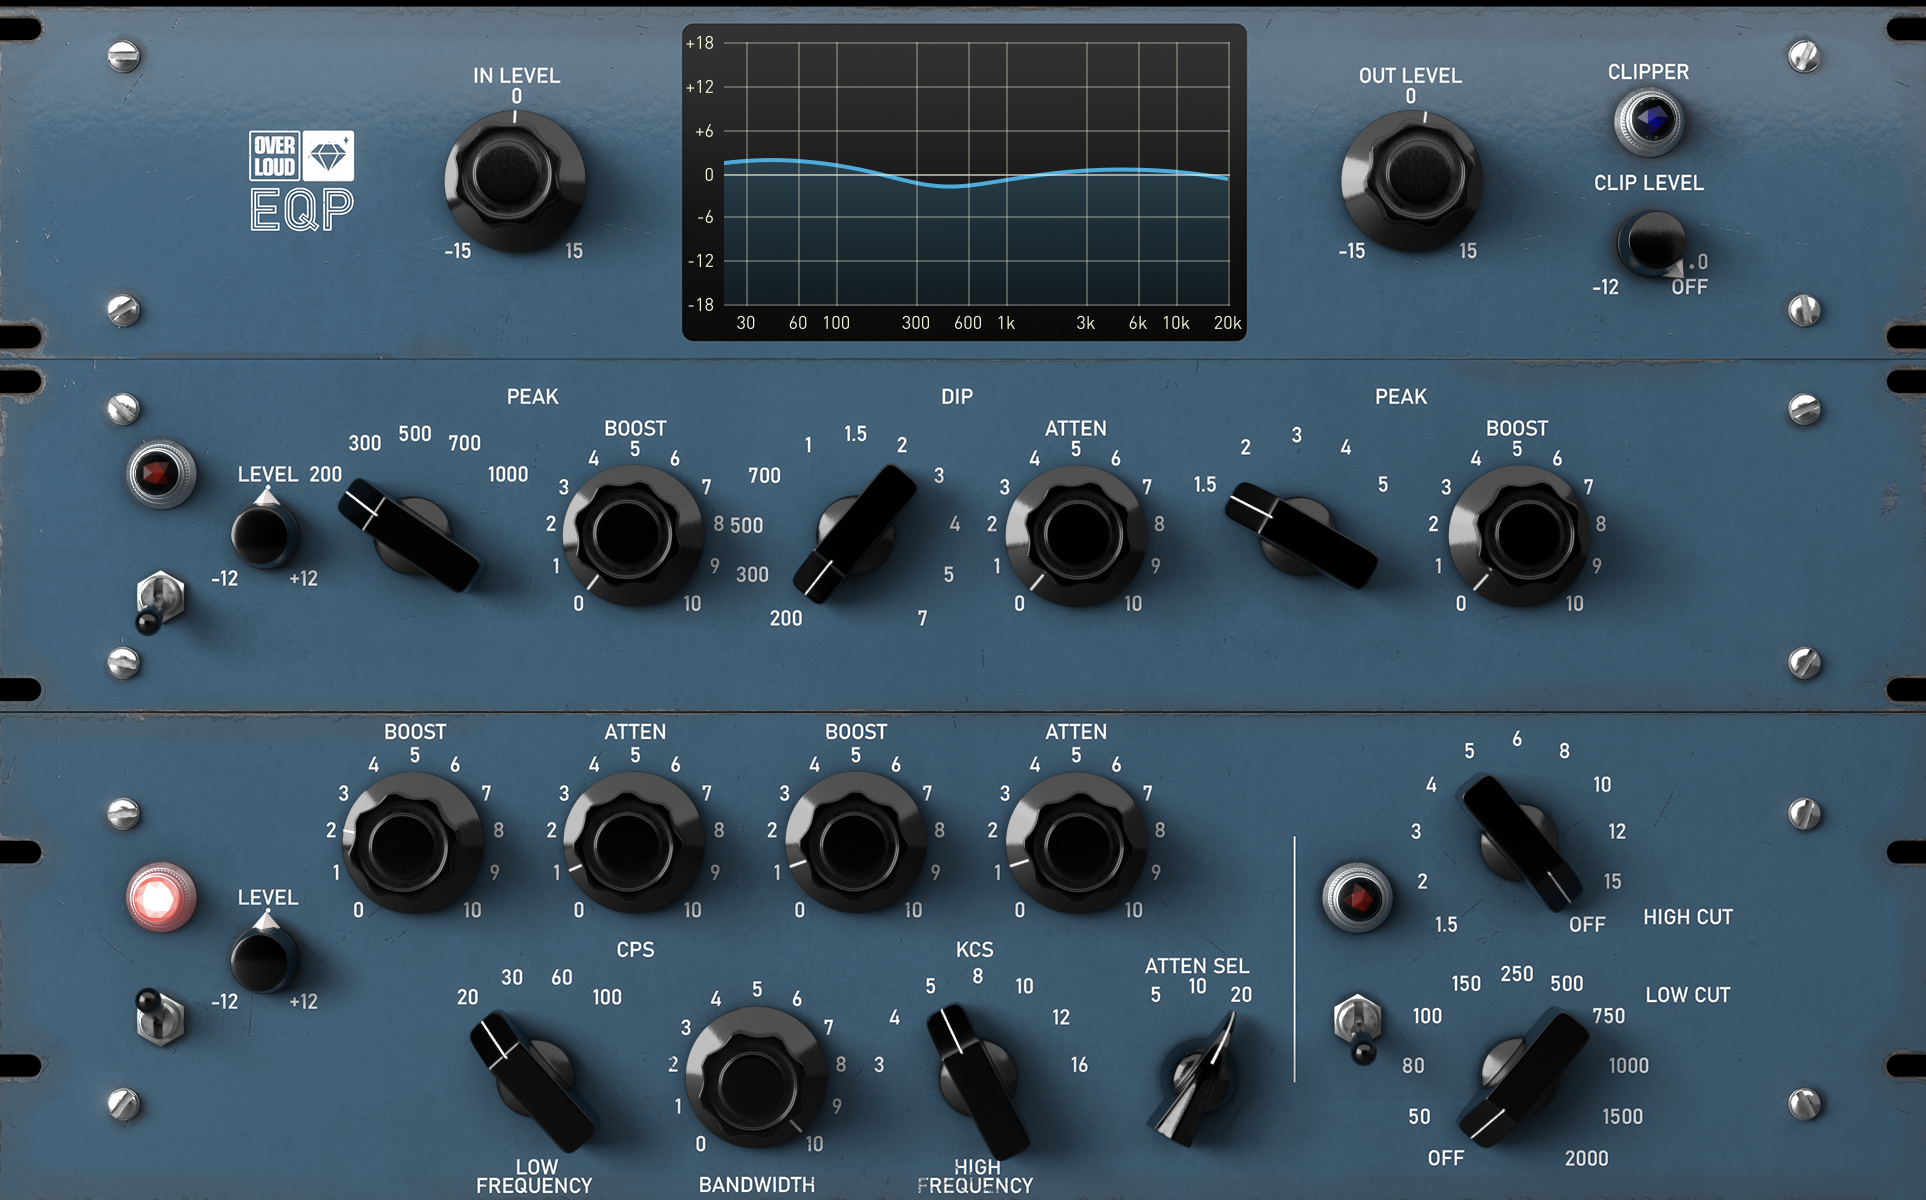This screenshot has height=1200, width=1926.
Task: Click the High Cut rotary selector
Action: [x=1518, y=842]
